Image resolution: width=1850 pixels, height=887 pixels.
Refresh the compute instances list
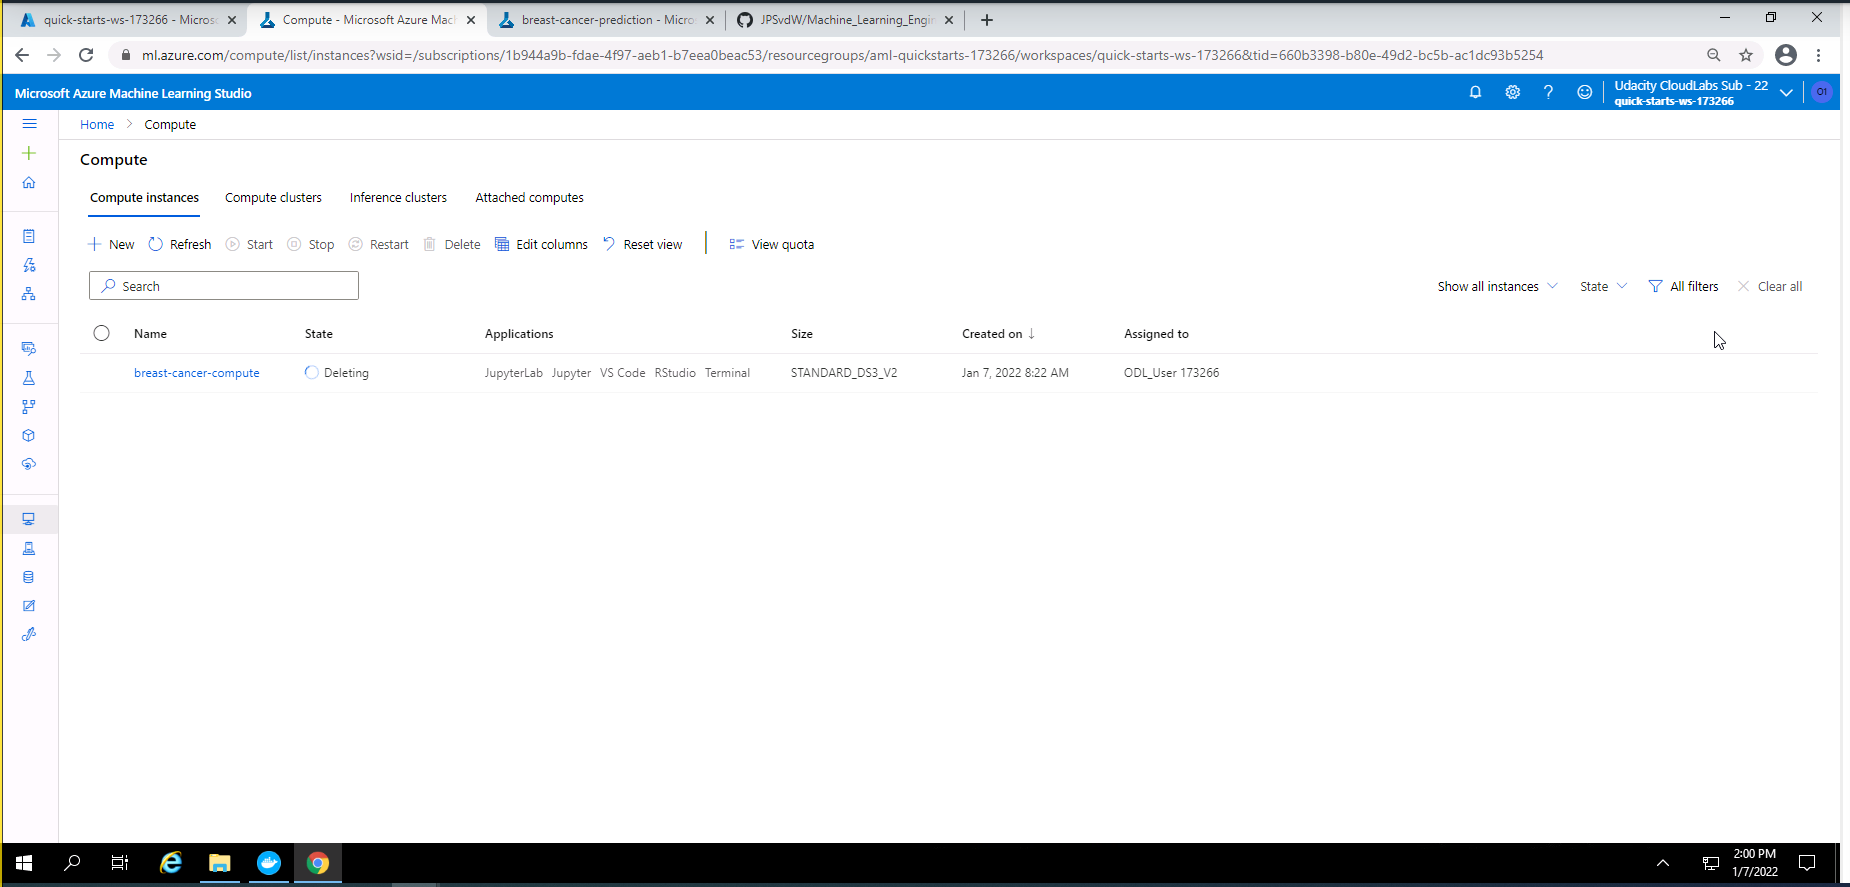click(x=180, y=244)
